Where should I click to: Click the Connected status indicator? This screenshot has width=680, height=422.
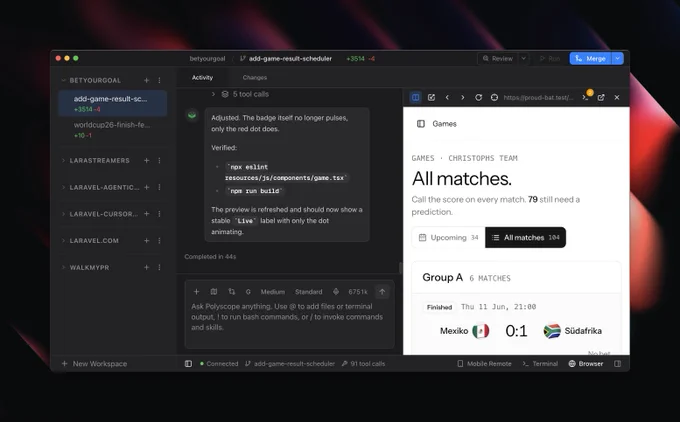[219, 364]
